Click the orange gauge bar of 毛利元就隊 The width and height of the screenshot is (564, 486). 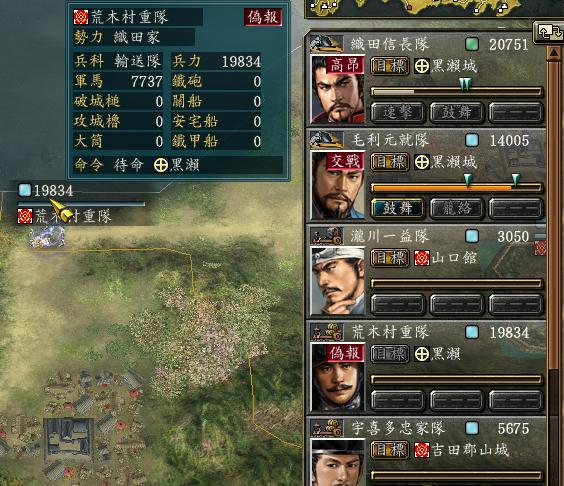click(456, 187)
